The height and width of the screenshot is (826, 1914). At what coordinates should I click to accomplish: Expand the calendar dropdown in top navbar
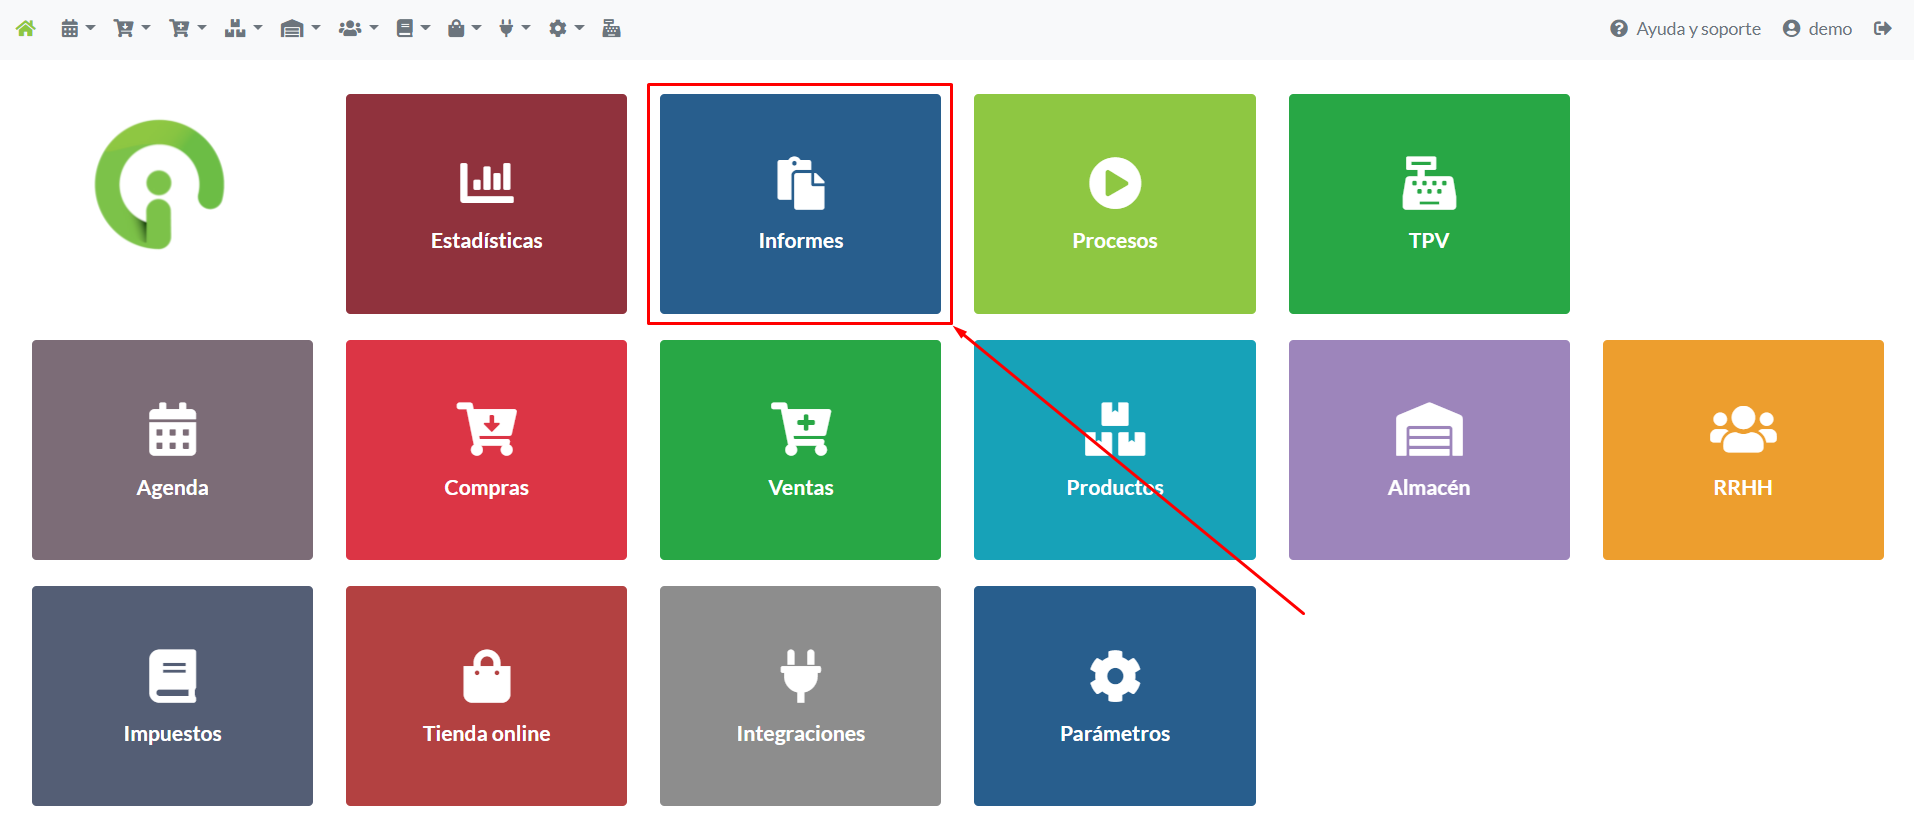(x=77, y=29)
